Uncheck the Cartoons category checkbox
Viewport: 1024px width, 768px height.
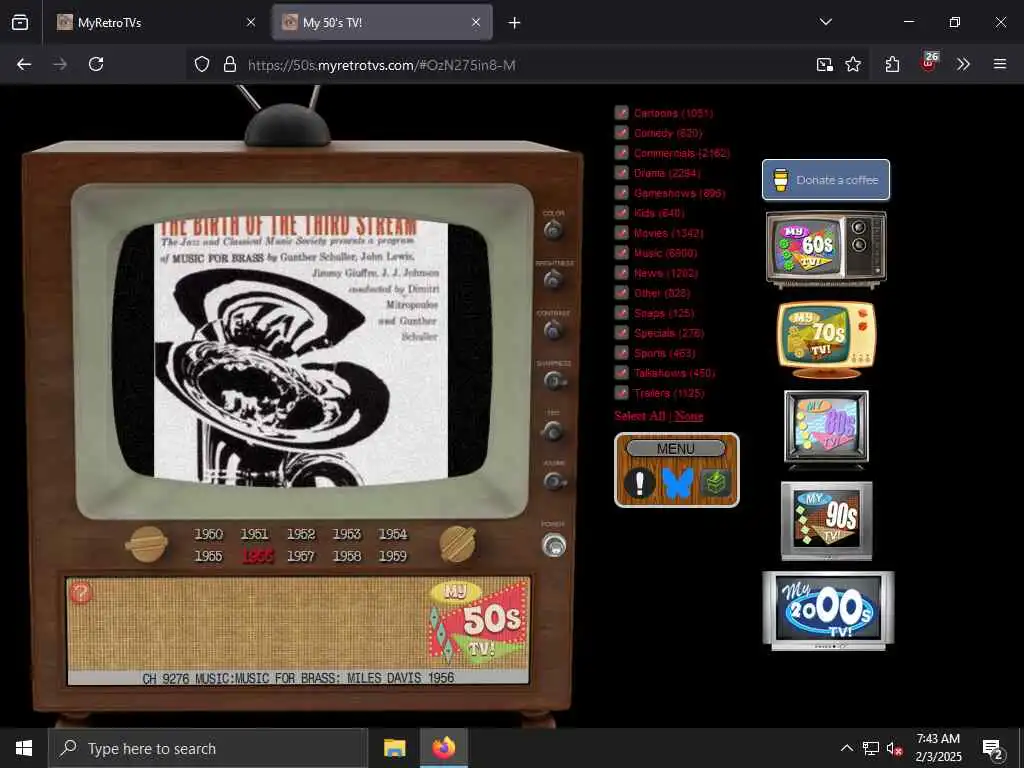(x=621, y=113)
